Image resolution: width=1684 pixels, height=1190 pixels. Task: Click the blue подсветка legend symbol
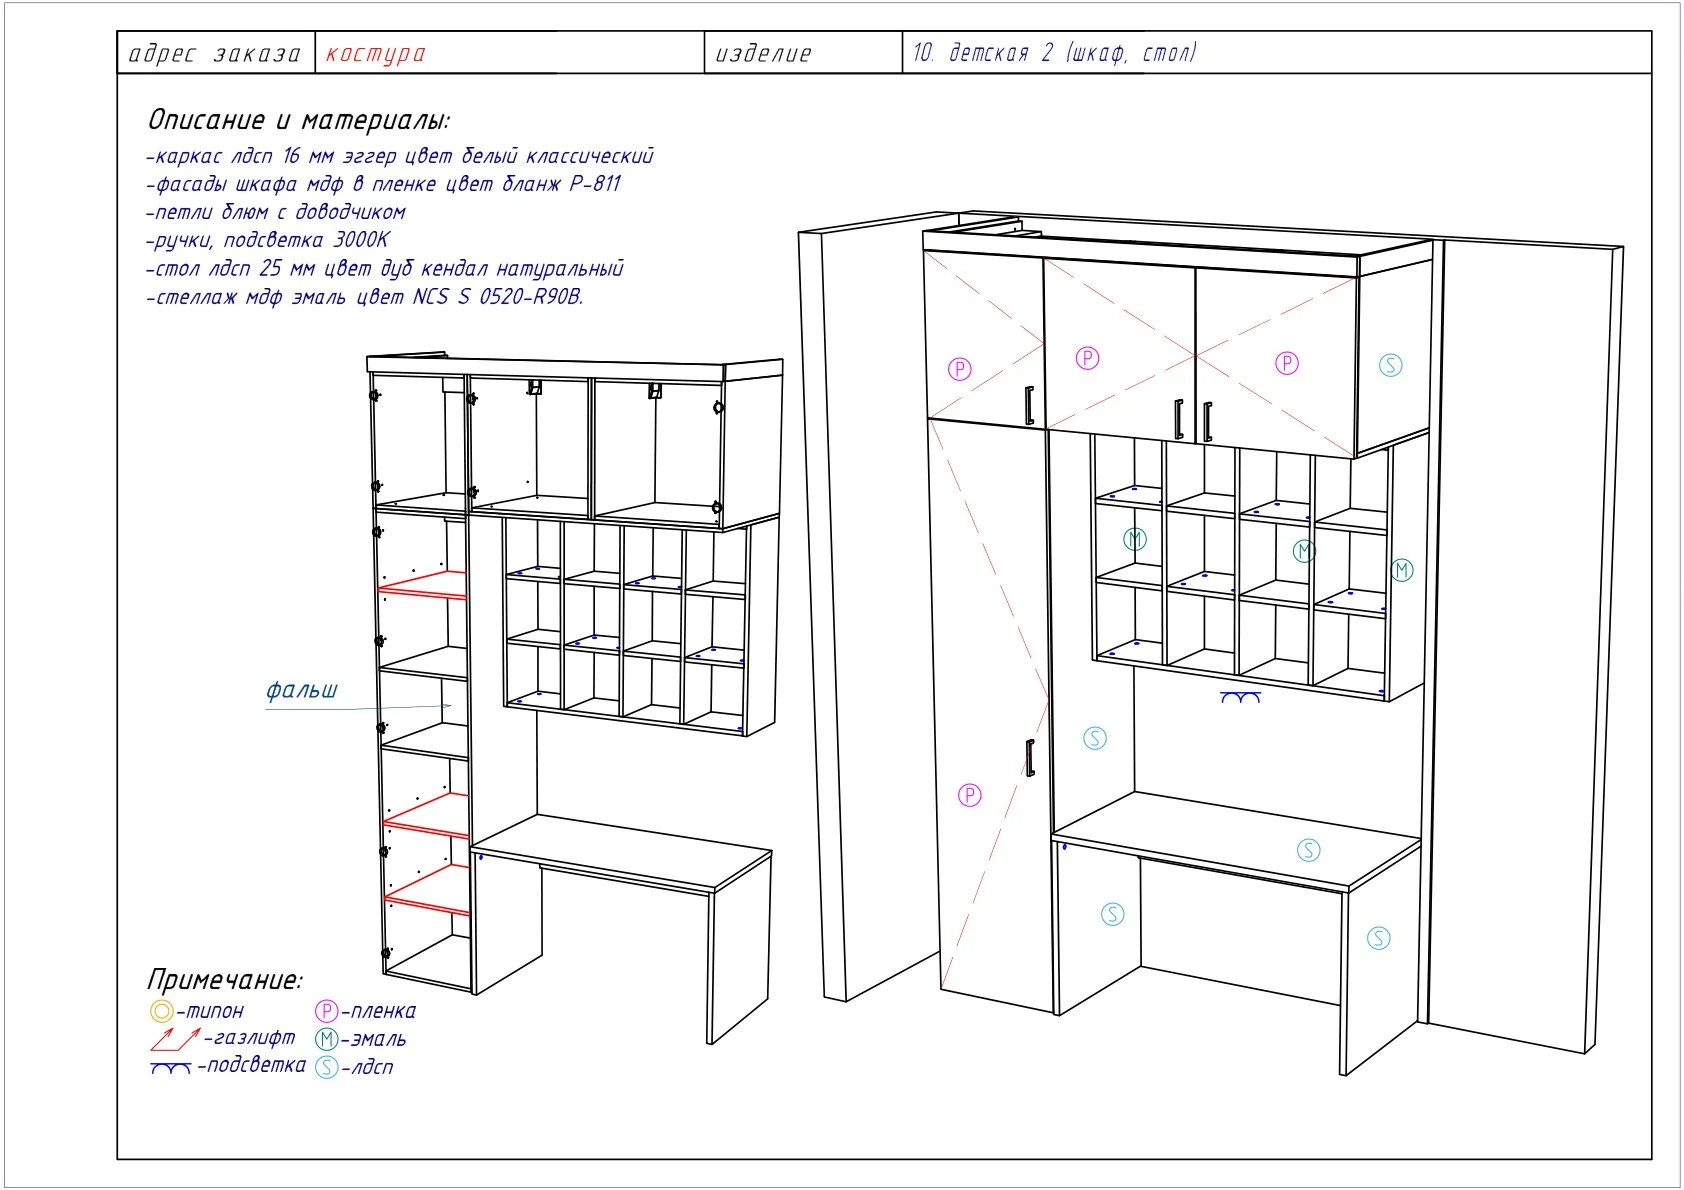click(x=171, y=1068)
